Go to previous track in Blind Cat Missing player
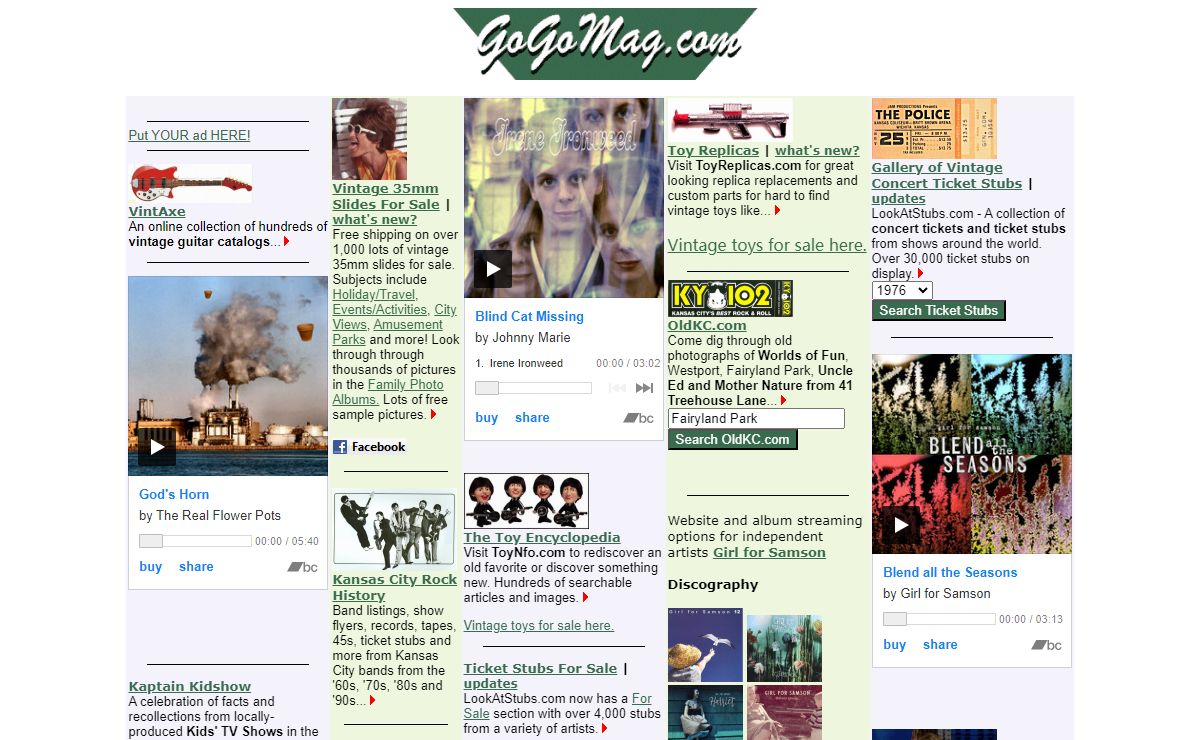This screenshot has height=740, width=1200. click(x=617, y=388)
